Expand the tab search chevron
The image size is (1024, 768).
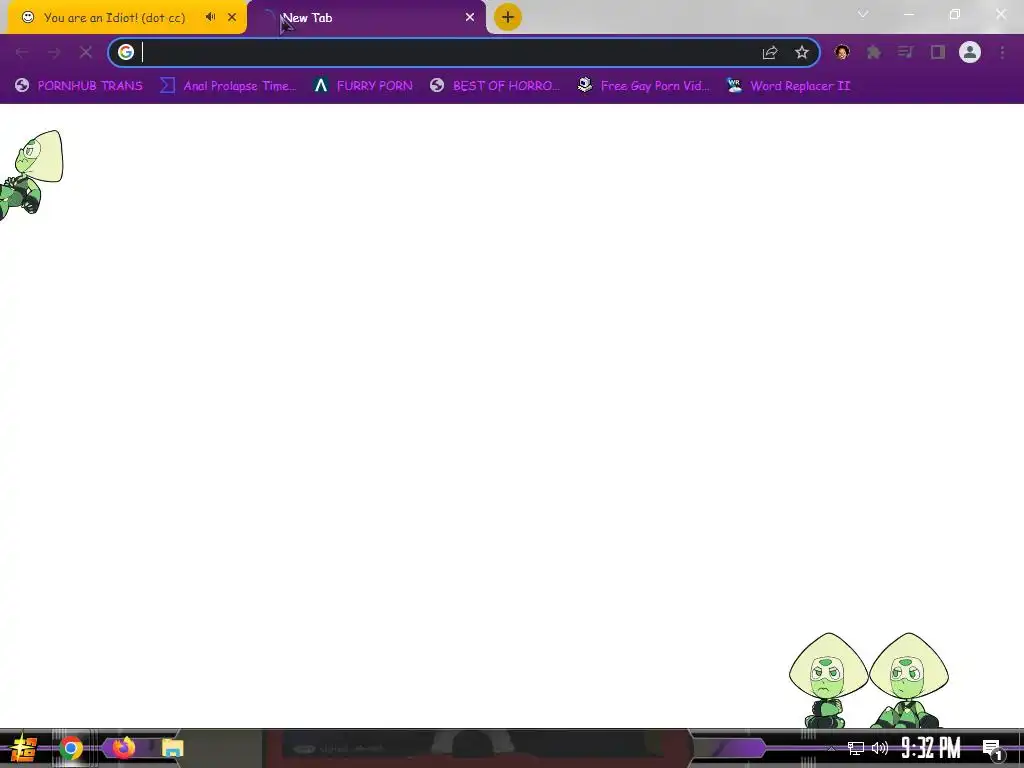863,14
